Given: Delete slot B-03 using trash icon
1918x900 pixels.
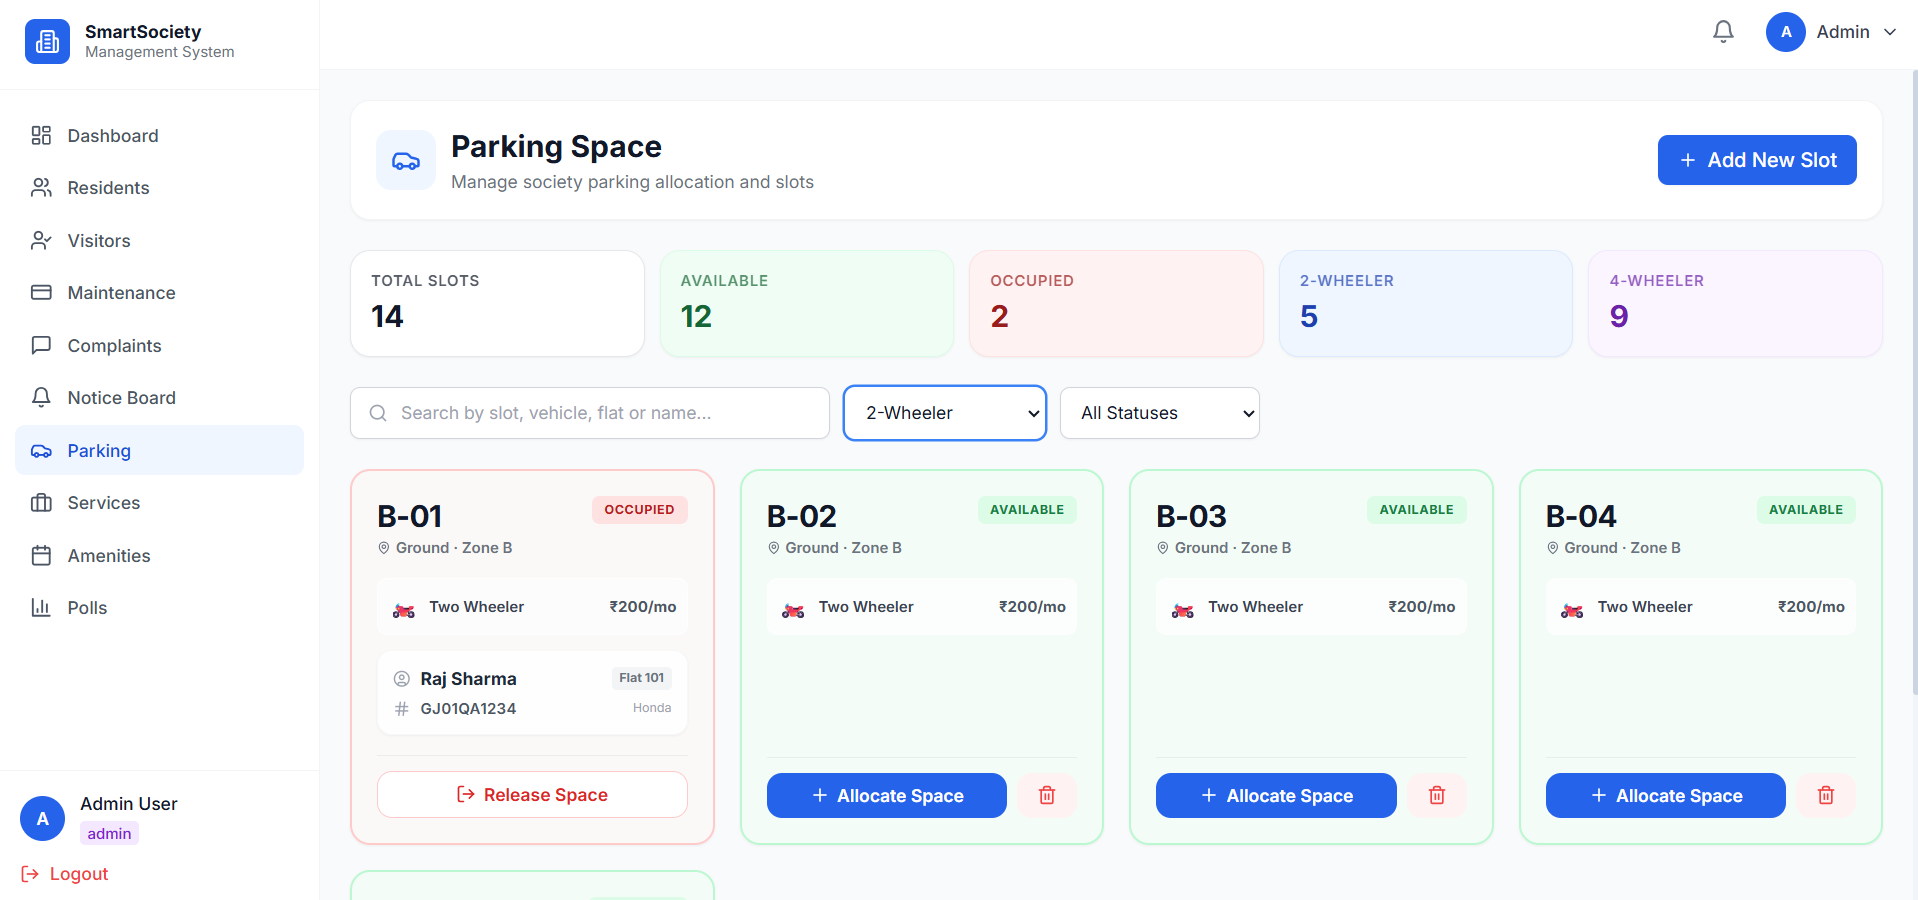Looking at the screenshot, I should pos(1437,795).
